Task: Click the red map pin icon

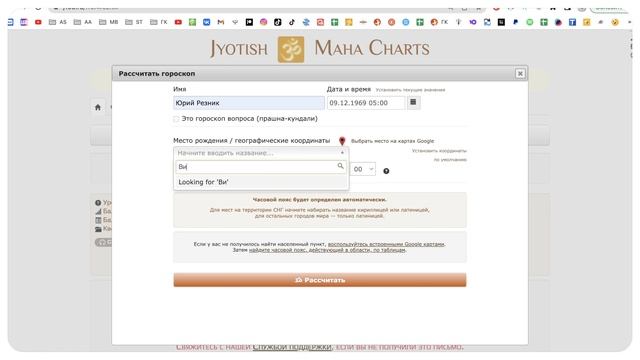Action: [x=342, y=141]
